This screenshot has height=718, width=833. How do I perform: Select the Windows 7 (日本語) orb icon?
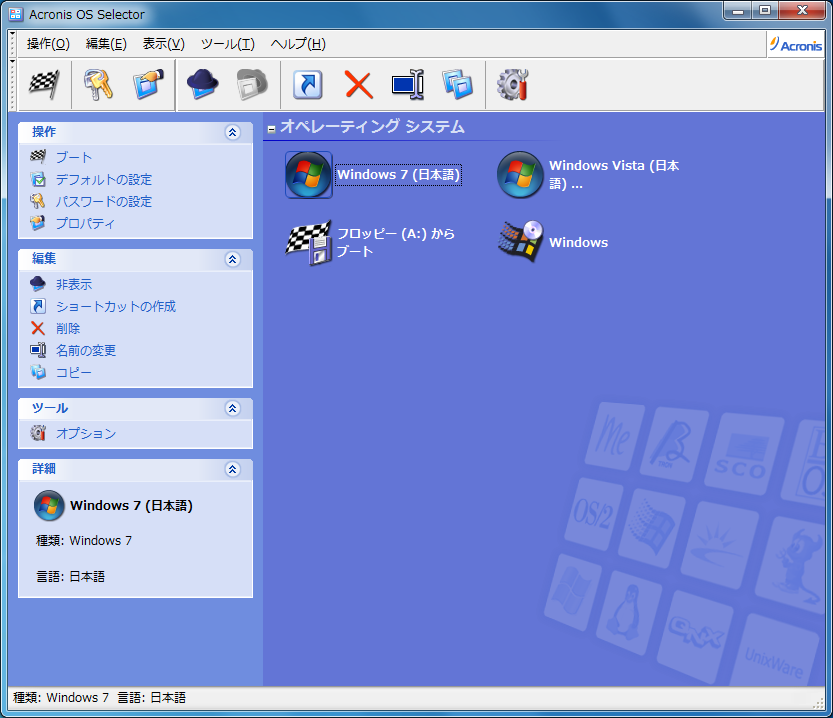(309, 175)
